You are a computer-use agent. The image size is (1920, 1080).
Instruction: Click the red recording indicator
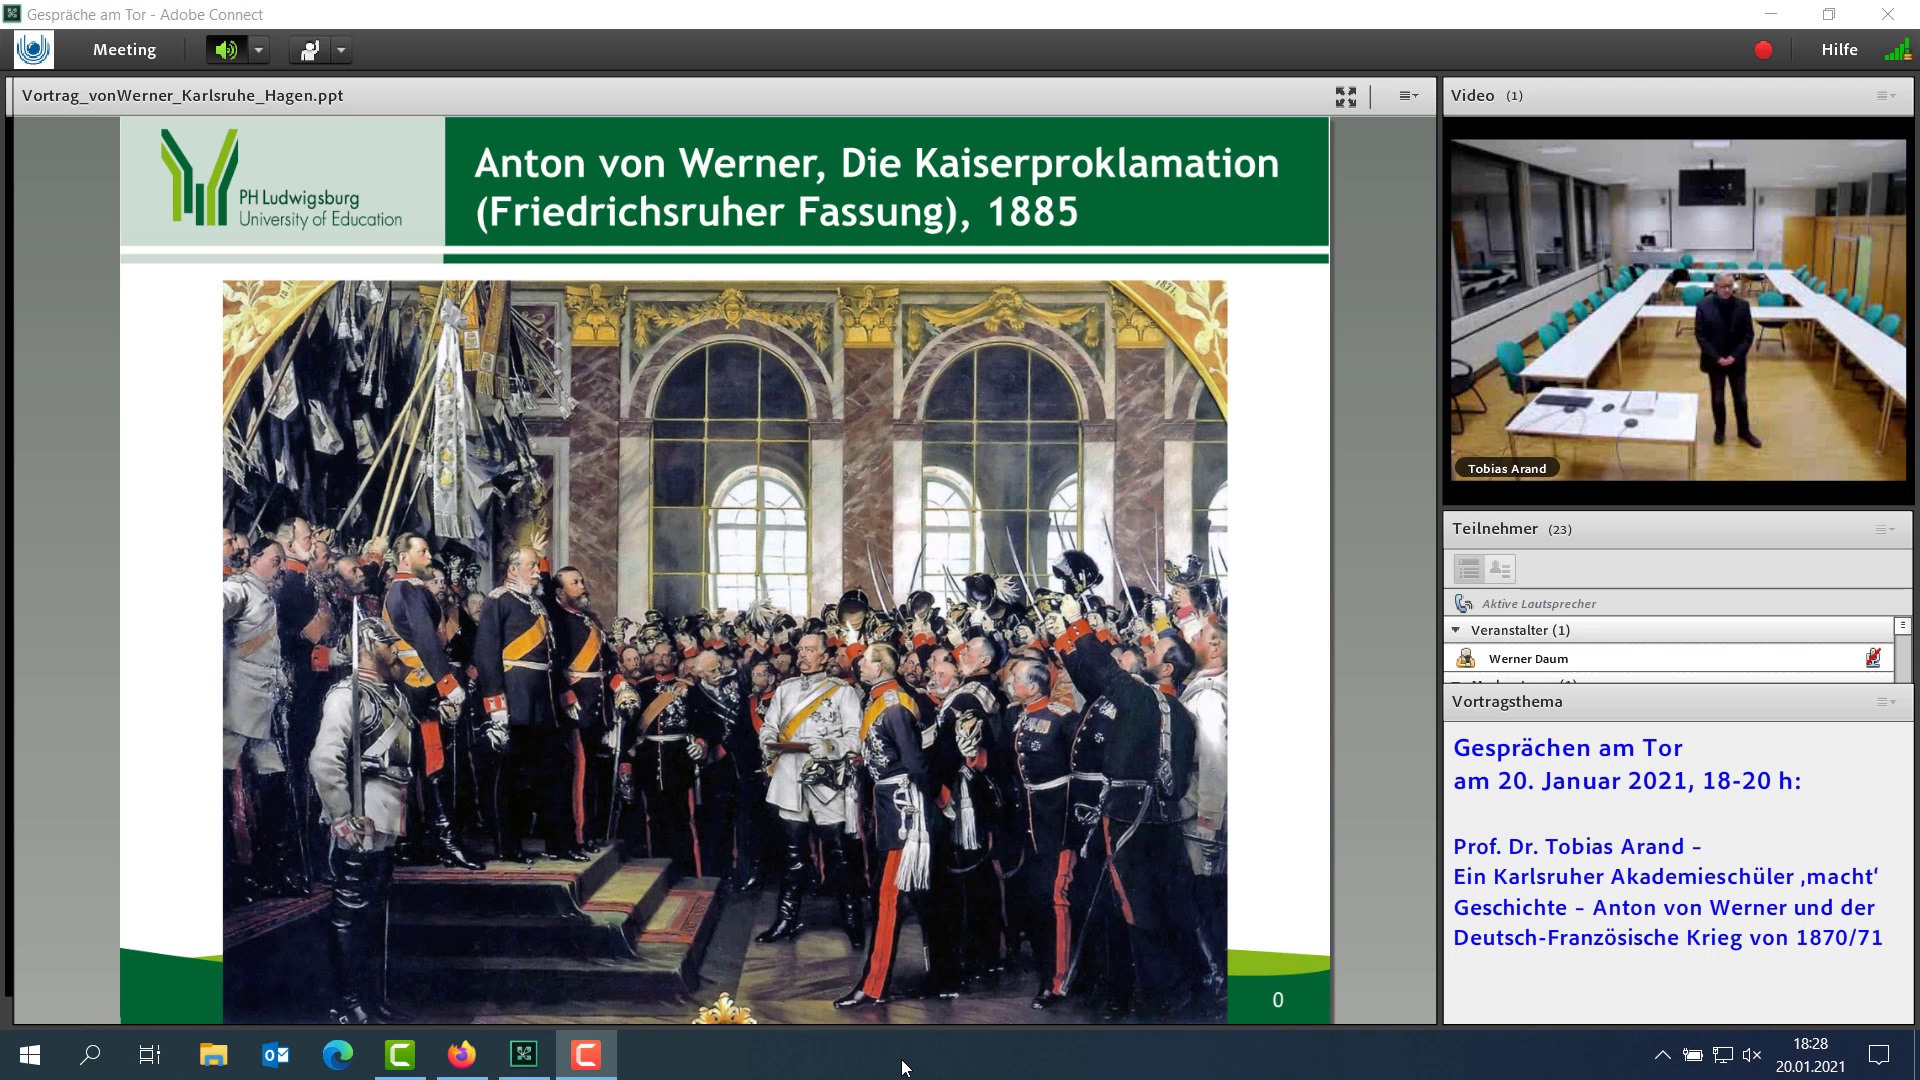pos(1763,50)
